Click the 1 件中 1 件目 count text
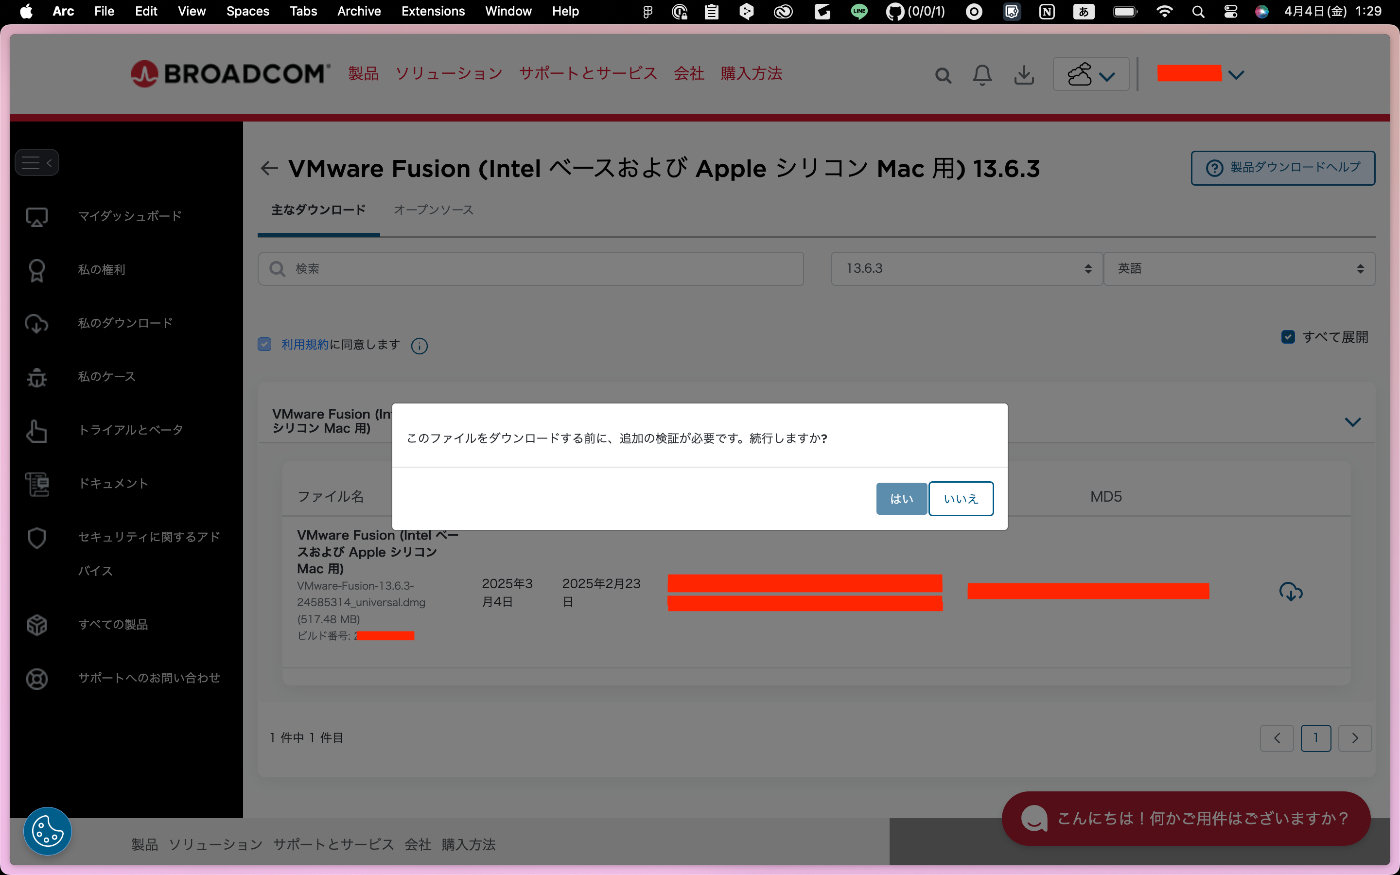This screenshot has width=1400, height=875. 306,738
